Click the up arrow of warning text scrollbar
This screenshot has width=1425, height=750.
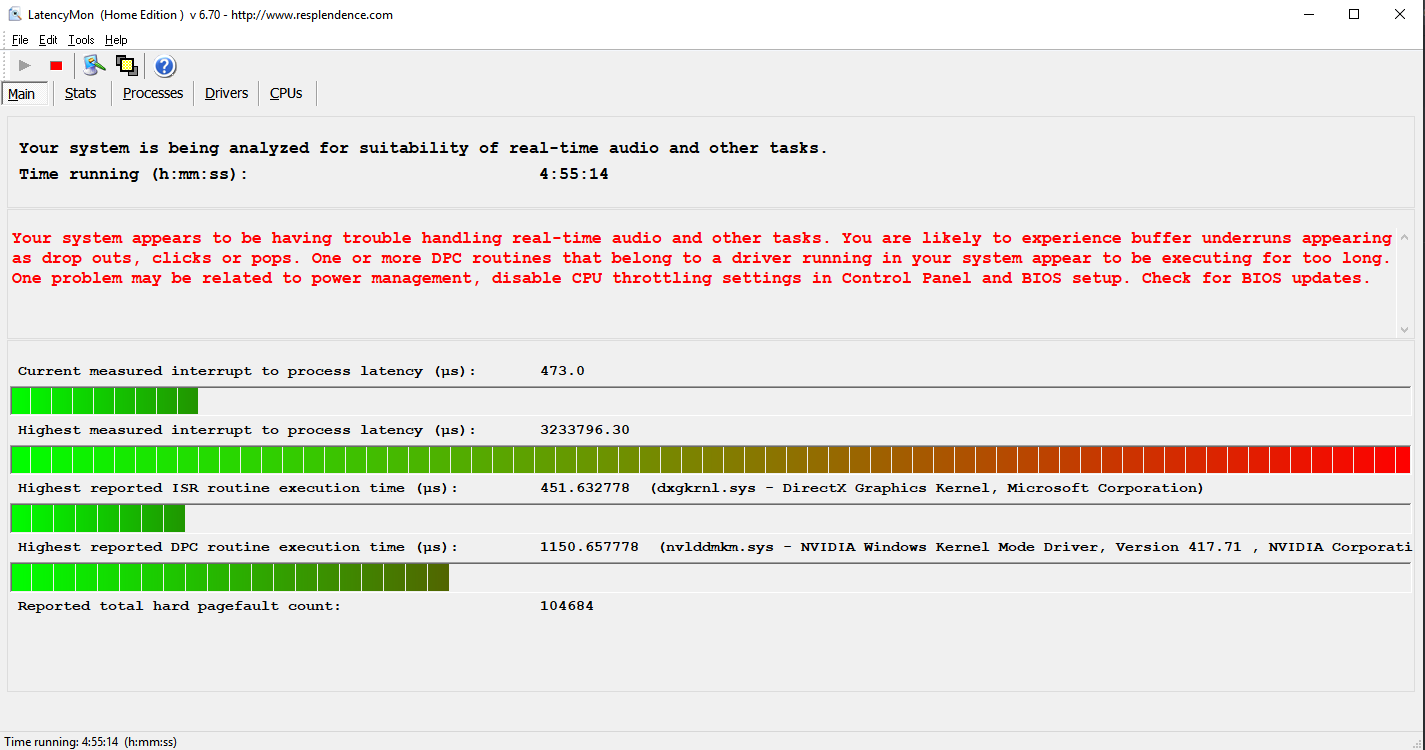point(1404,238)
